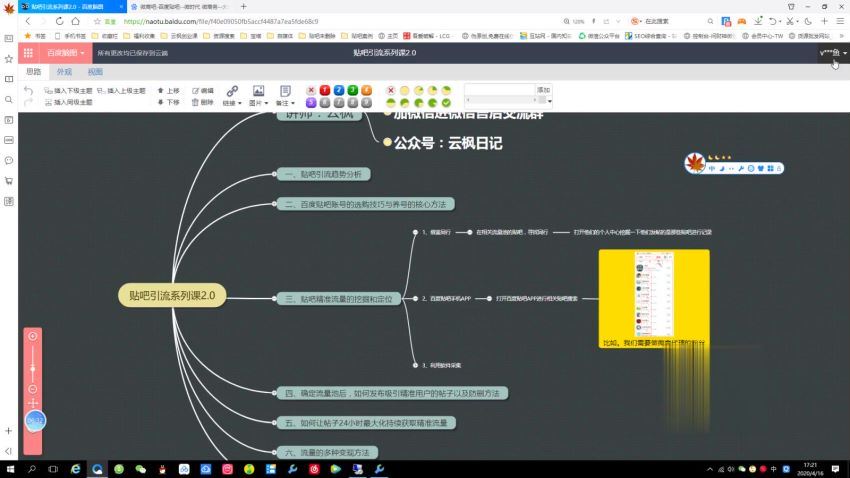This screenshot has height=478, width=850.
Task: Click the insert parent topic button (插入上级主题)
Action: (x=121, y=91)
